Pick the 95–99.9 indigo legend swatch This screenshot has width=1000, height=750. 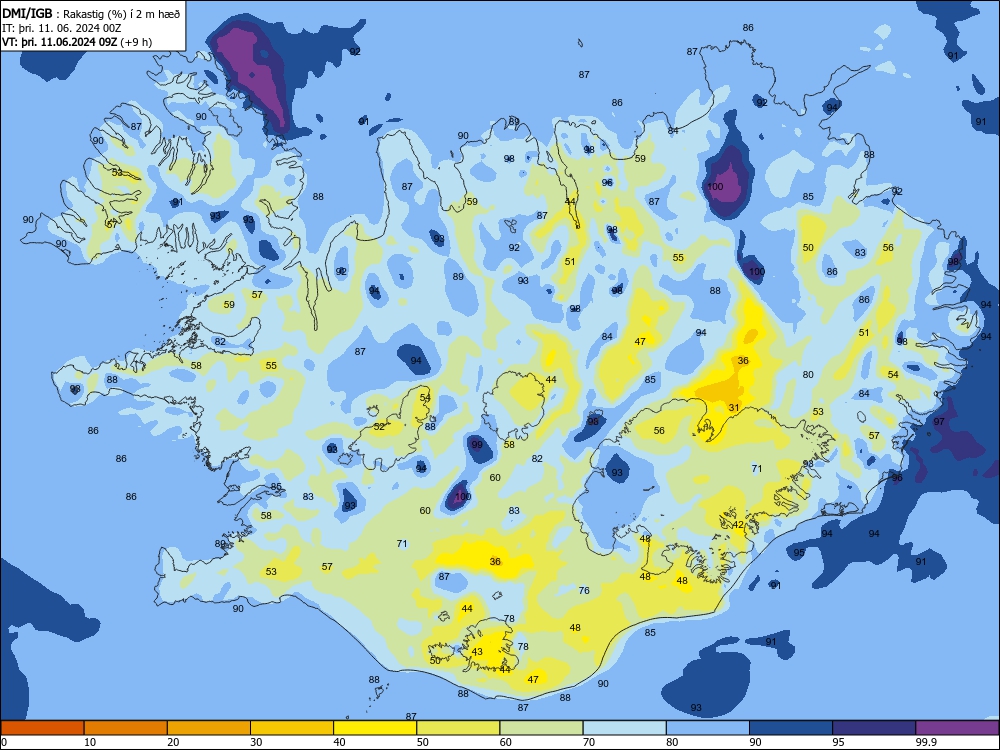click(874, 728)
